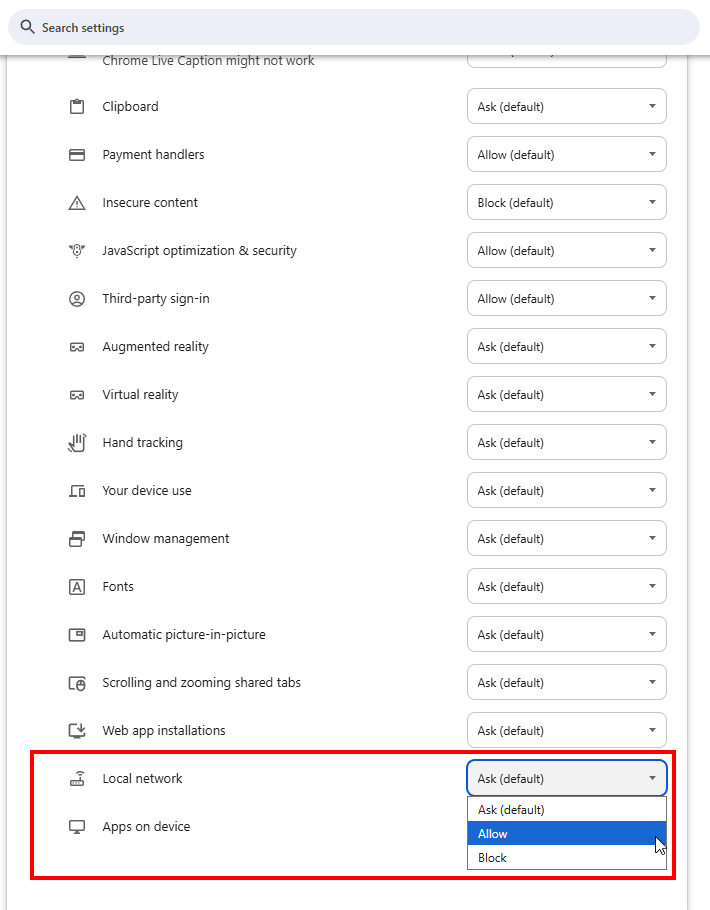Click the Web app installations download icon
Viewport: 710px width, 910px height.
[77, 730]
